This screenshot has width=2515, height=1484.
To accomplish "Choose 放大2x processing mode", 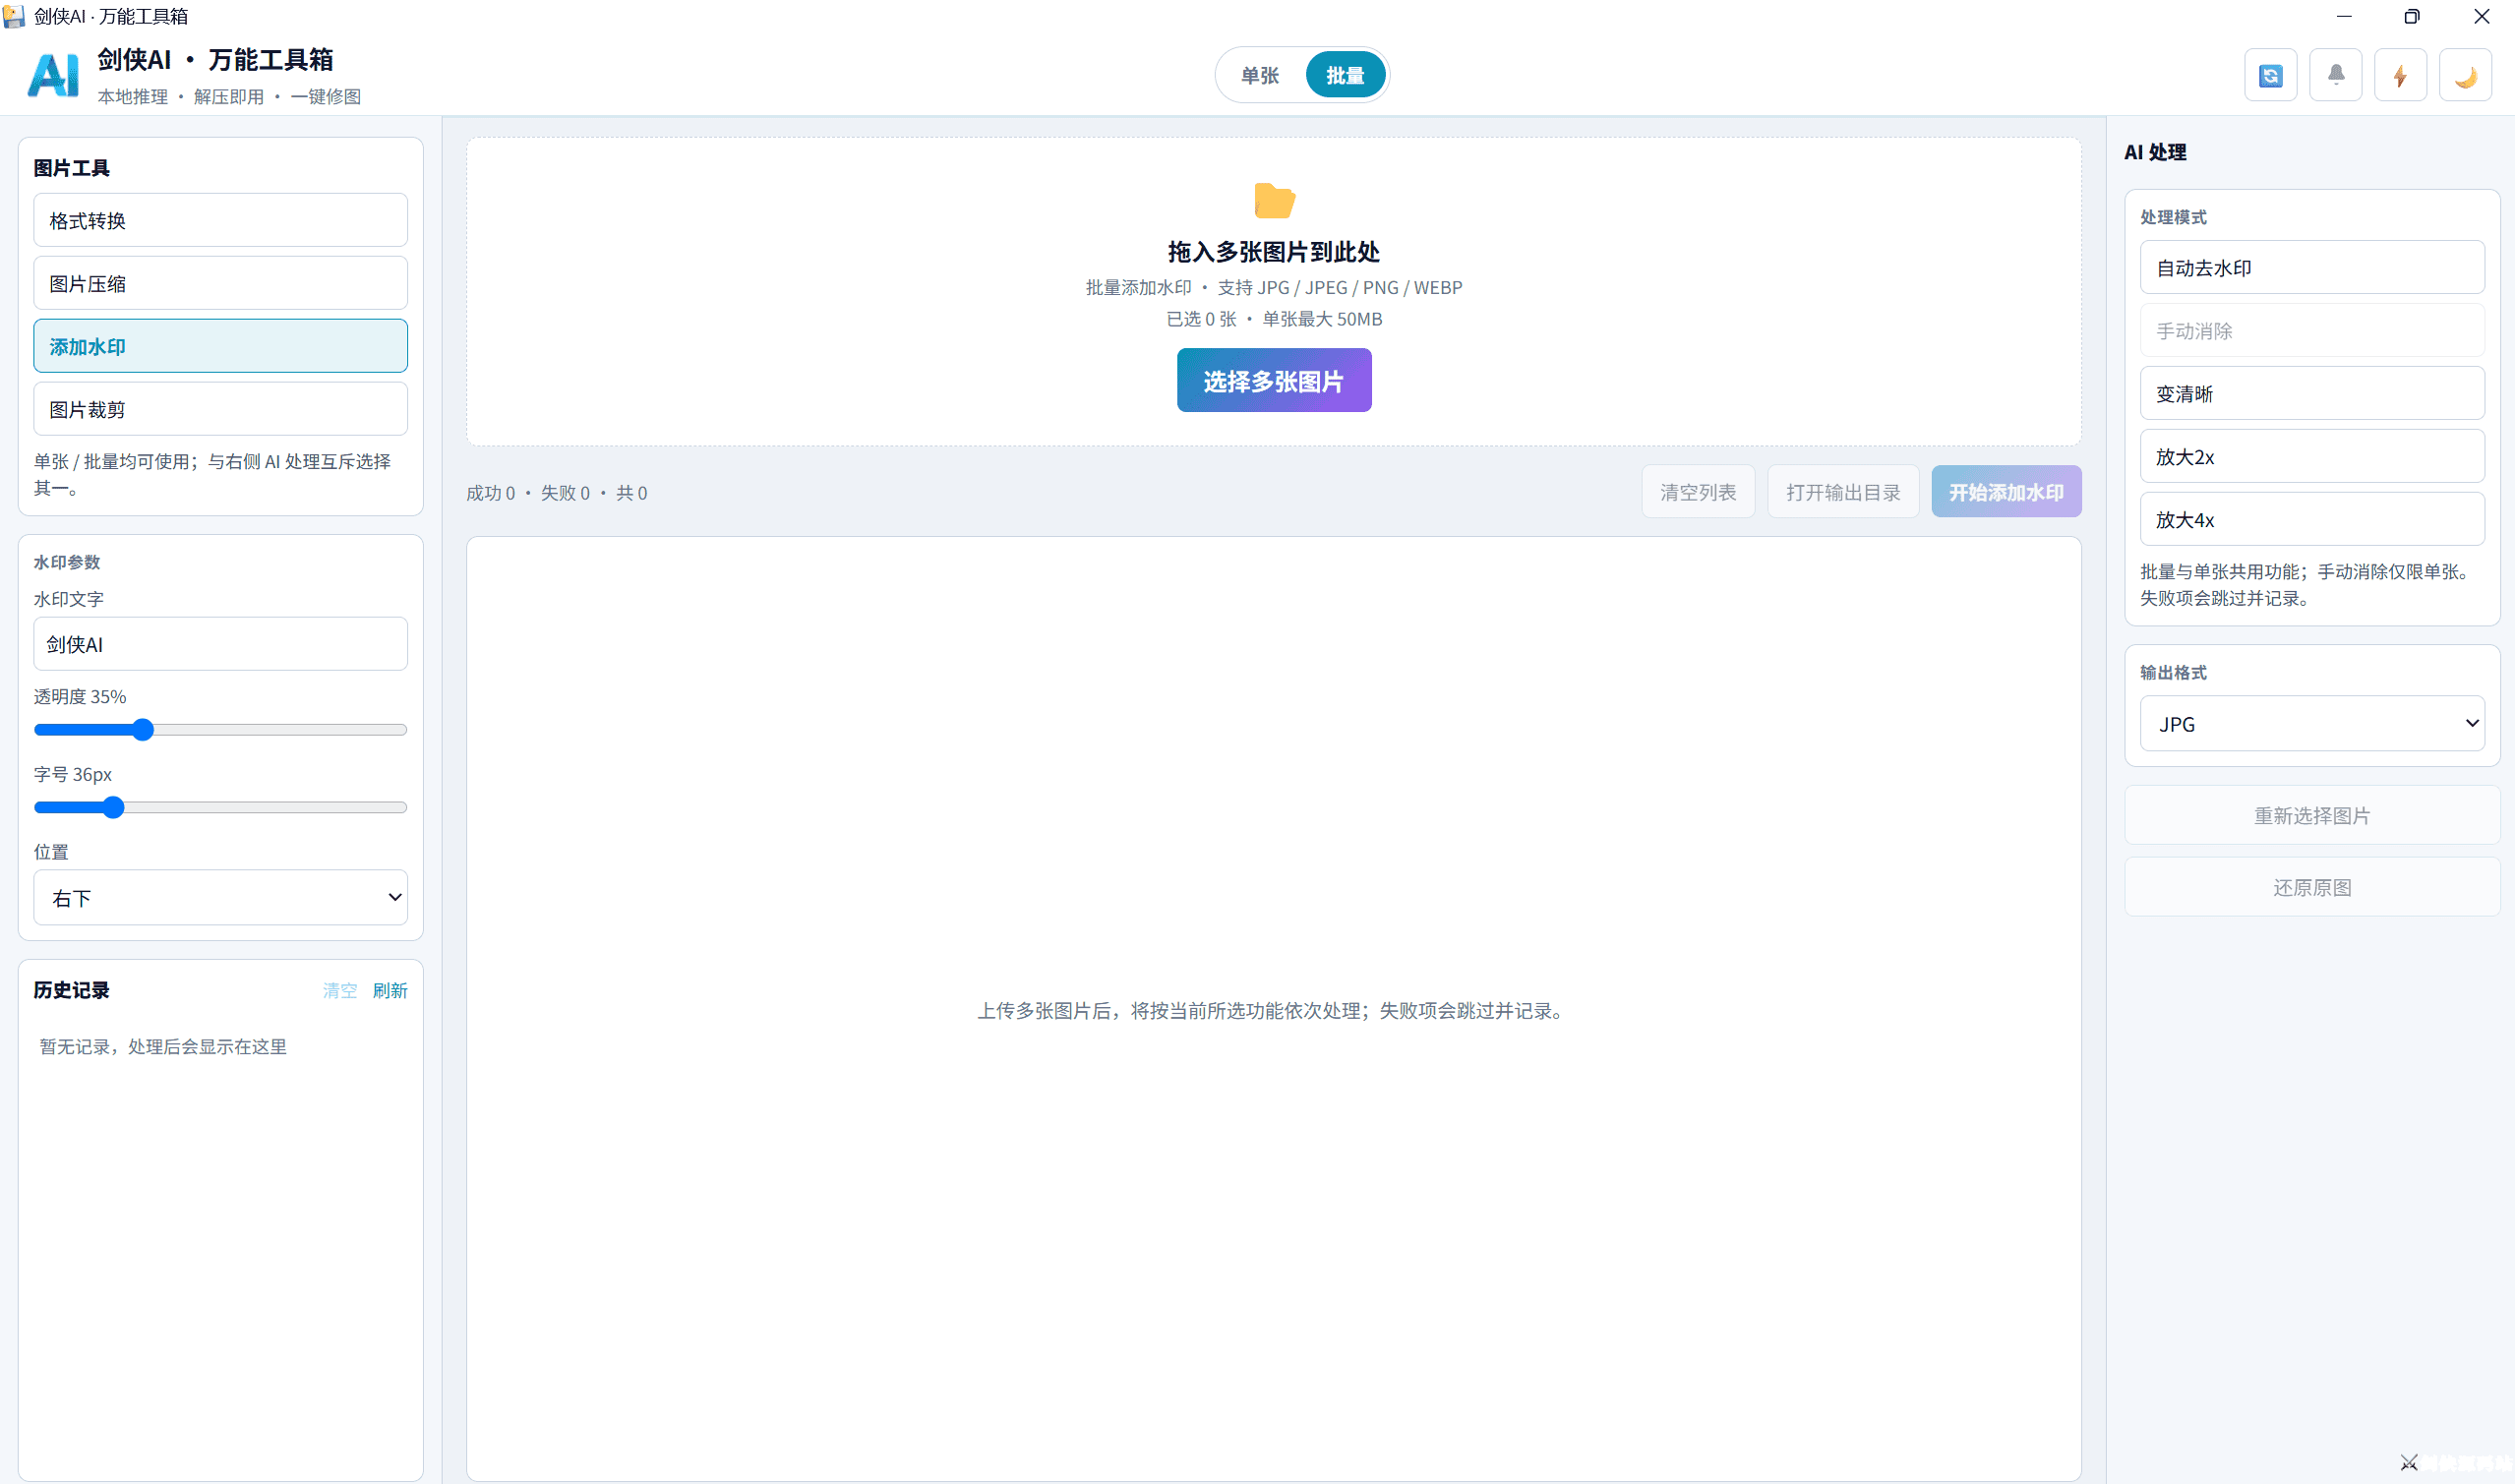I will (2311, 456).
